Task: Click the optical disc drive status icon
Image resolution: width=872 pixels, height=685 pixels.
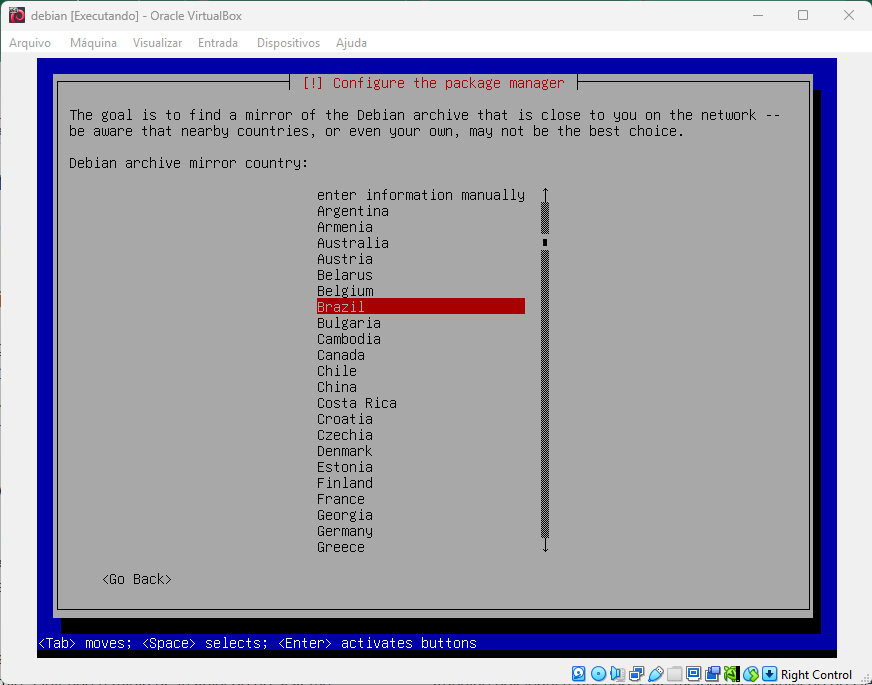Action: tap(598, 674)
